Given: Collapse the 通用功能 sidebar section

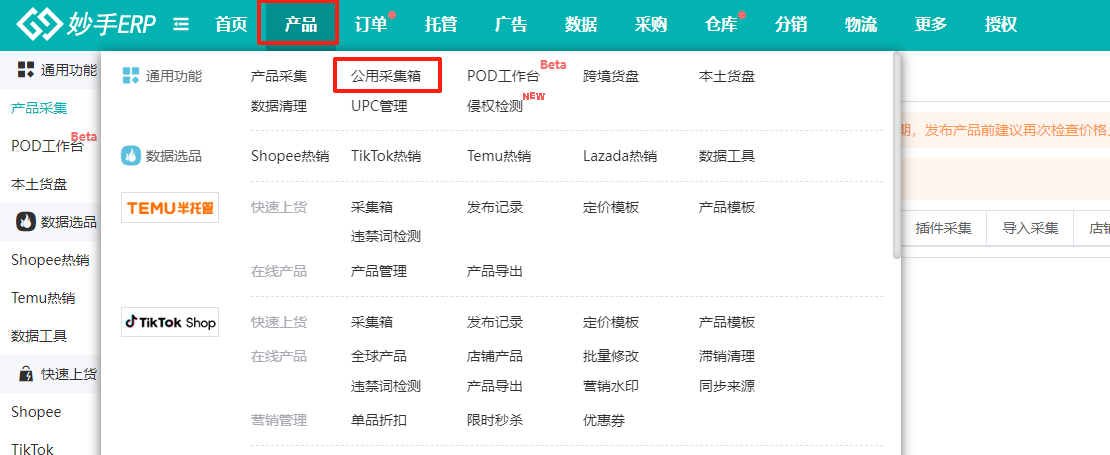Looking at the screenshot, I should pos(56,70).
